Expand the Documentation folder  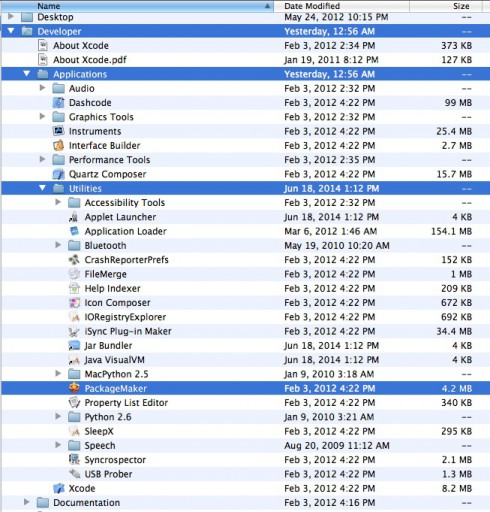(x=27, y=502)
